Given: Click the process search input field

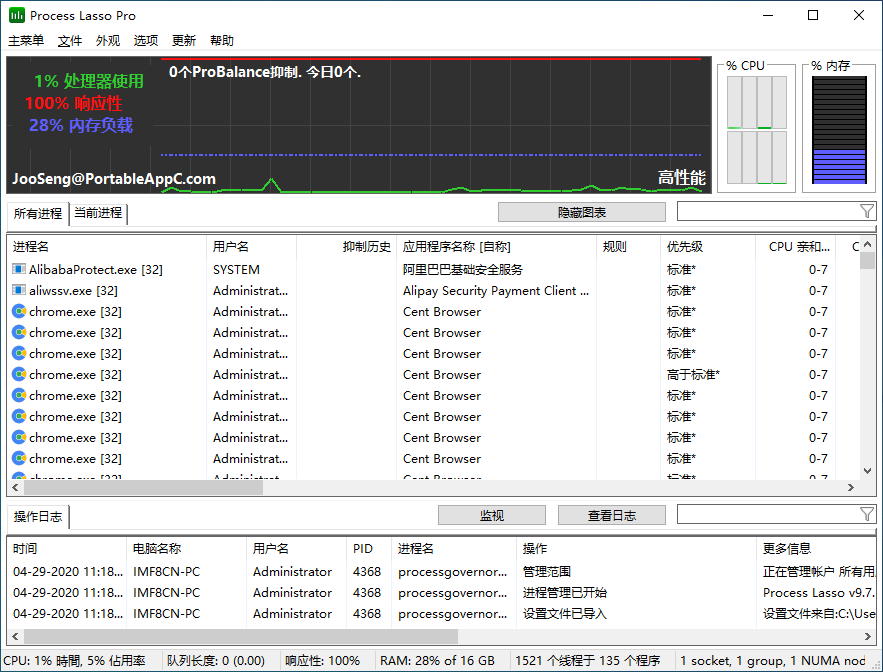Looking at the screenshot, I should coord(766,211).
